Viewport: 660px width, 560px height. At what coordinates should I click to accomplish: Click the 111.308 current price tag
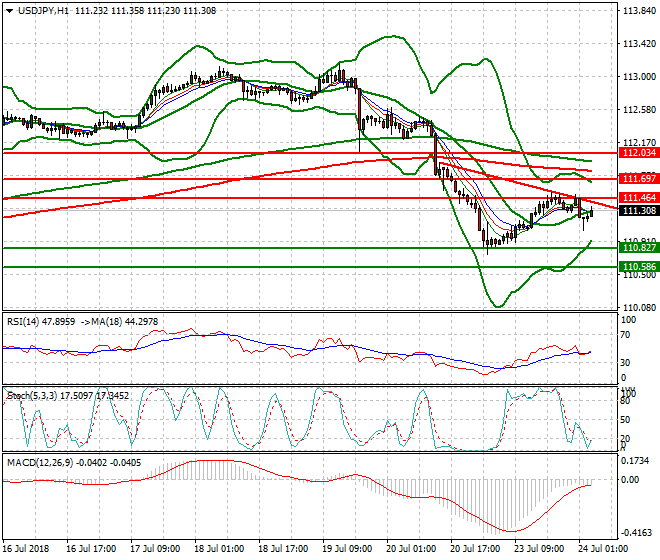coord(638,211)
